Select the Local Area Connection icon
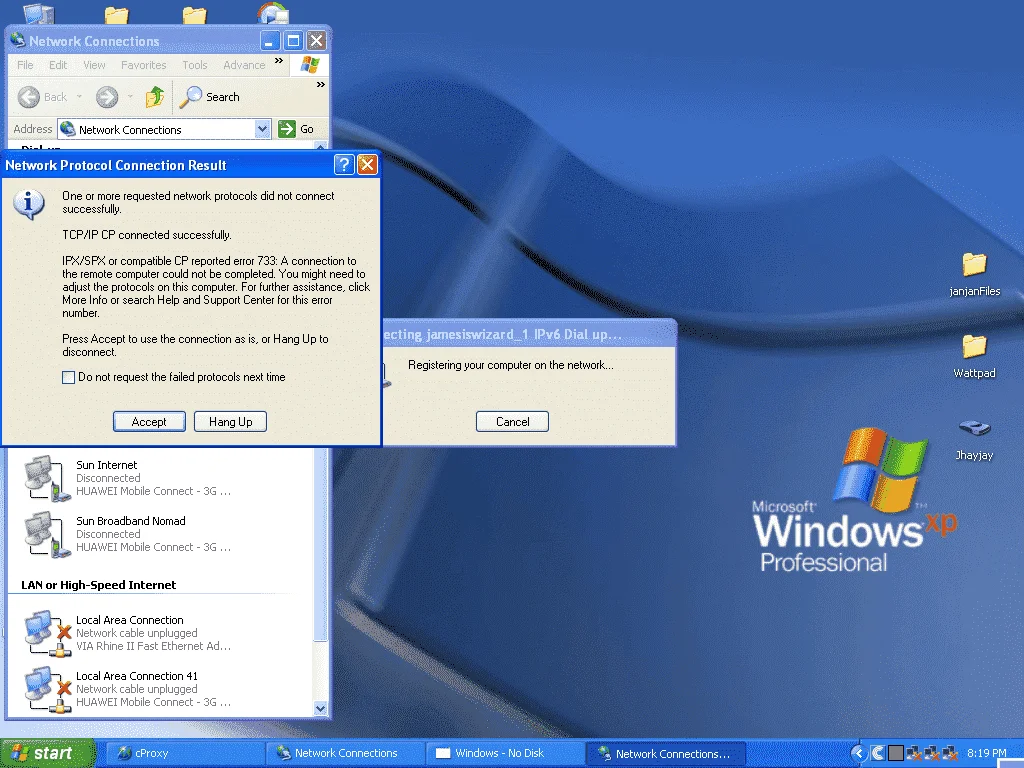 47,633
